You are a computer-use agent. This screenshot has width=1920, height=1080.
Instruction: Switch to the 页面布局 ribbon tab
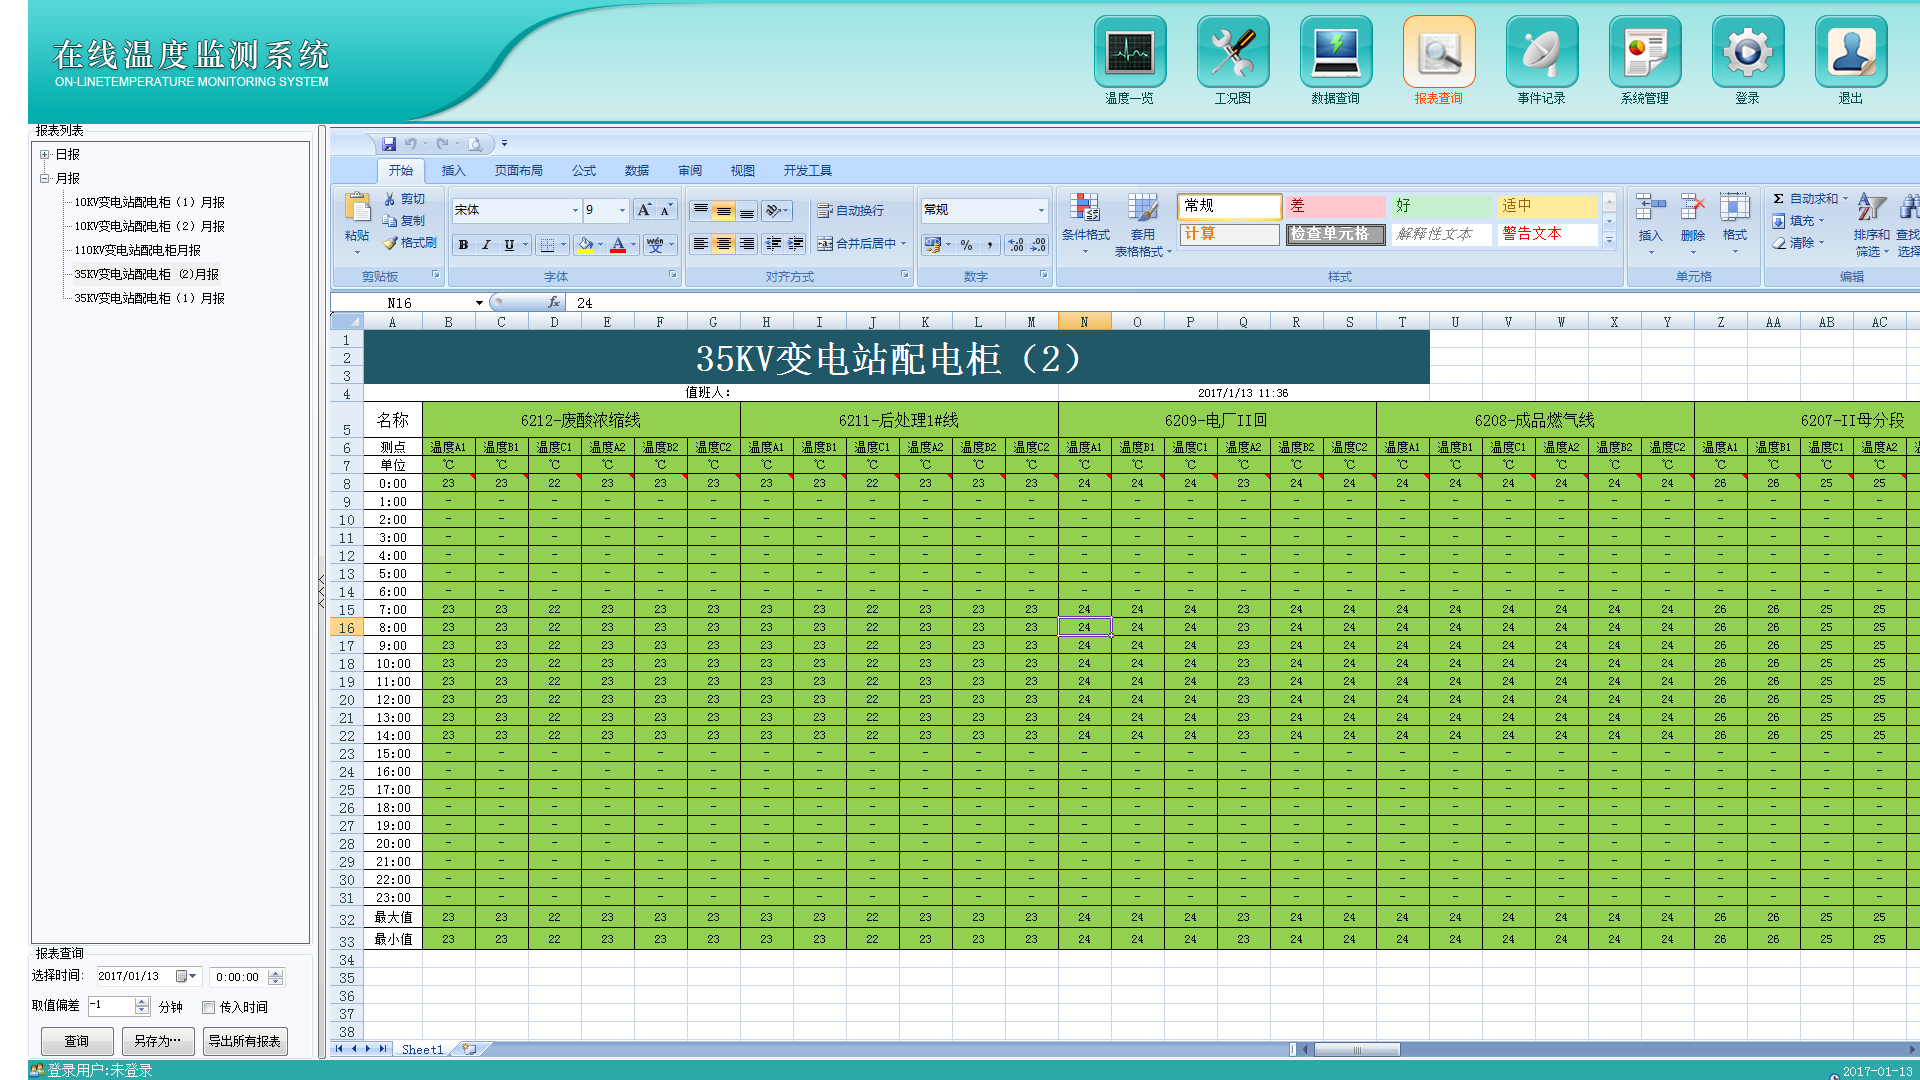(x=518, y=170)
